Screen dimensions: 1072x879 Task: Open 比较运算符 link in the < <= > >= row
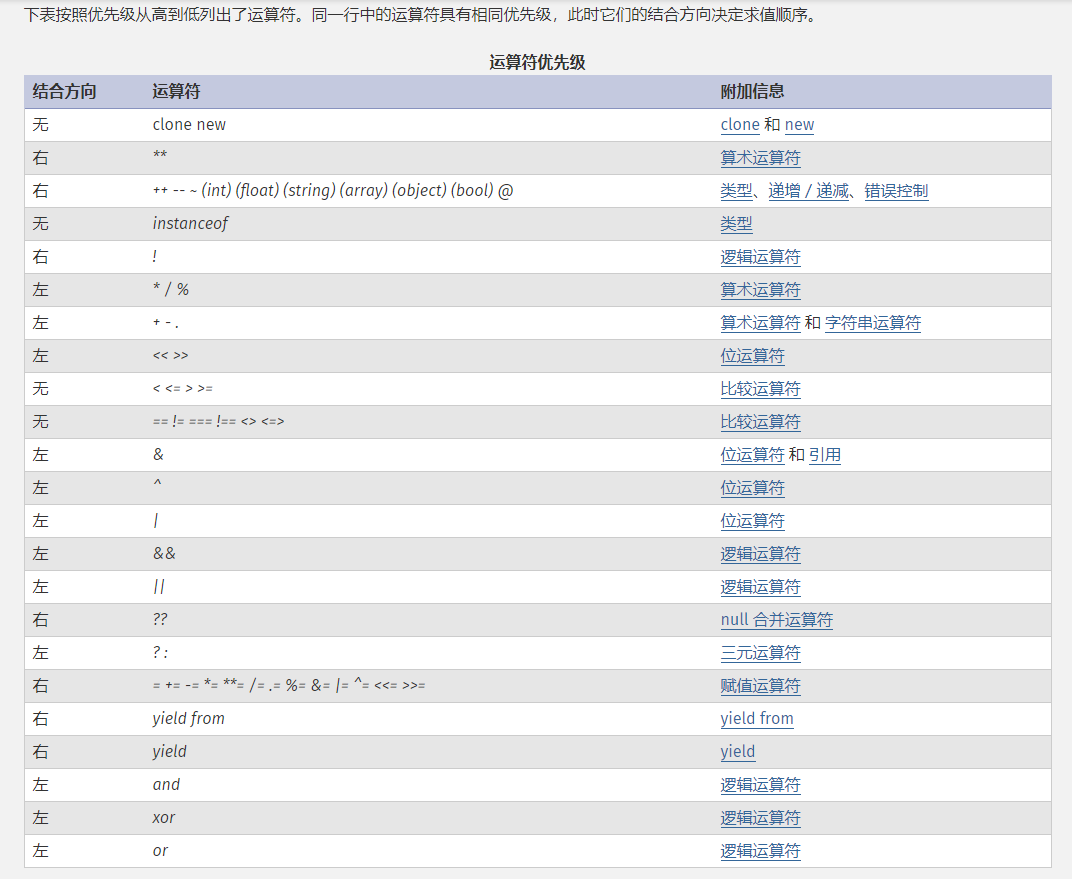coord(760,389)
